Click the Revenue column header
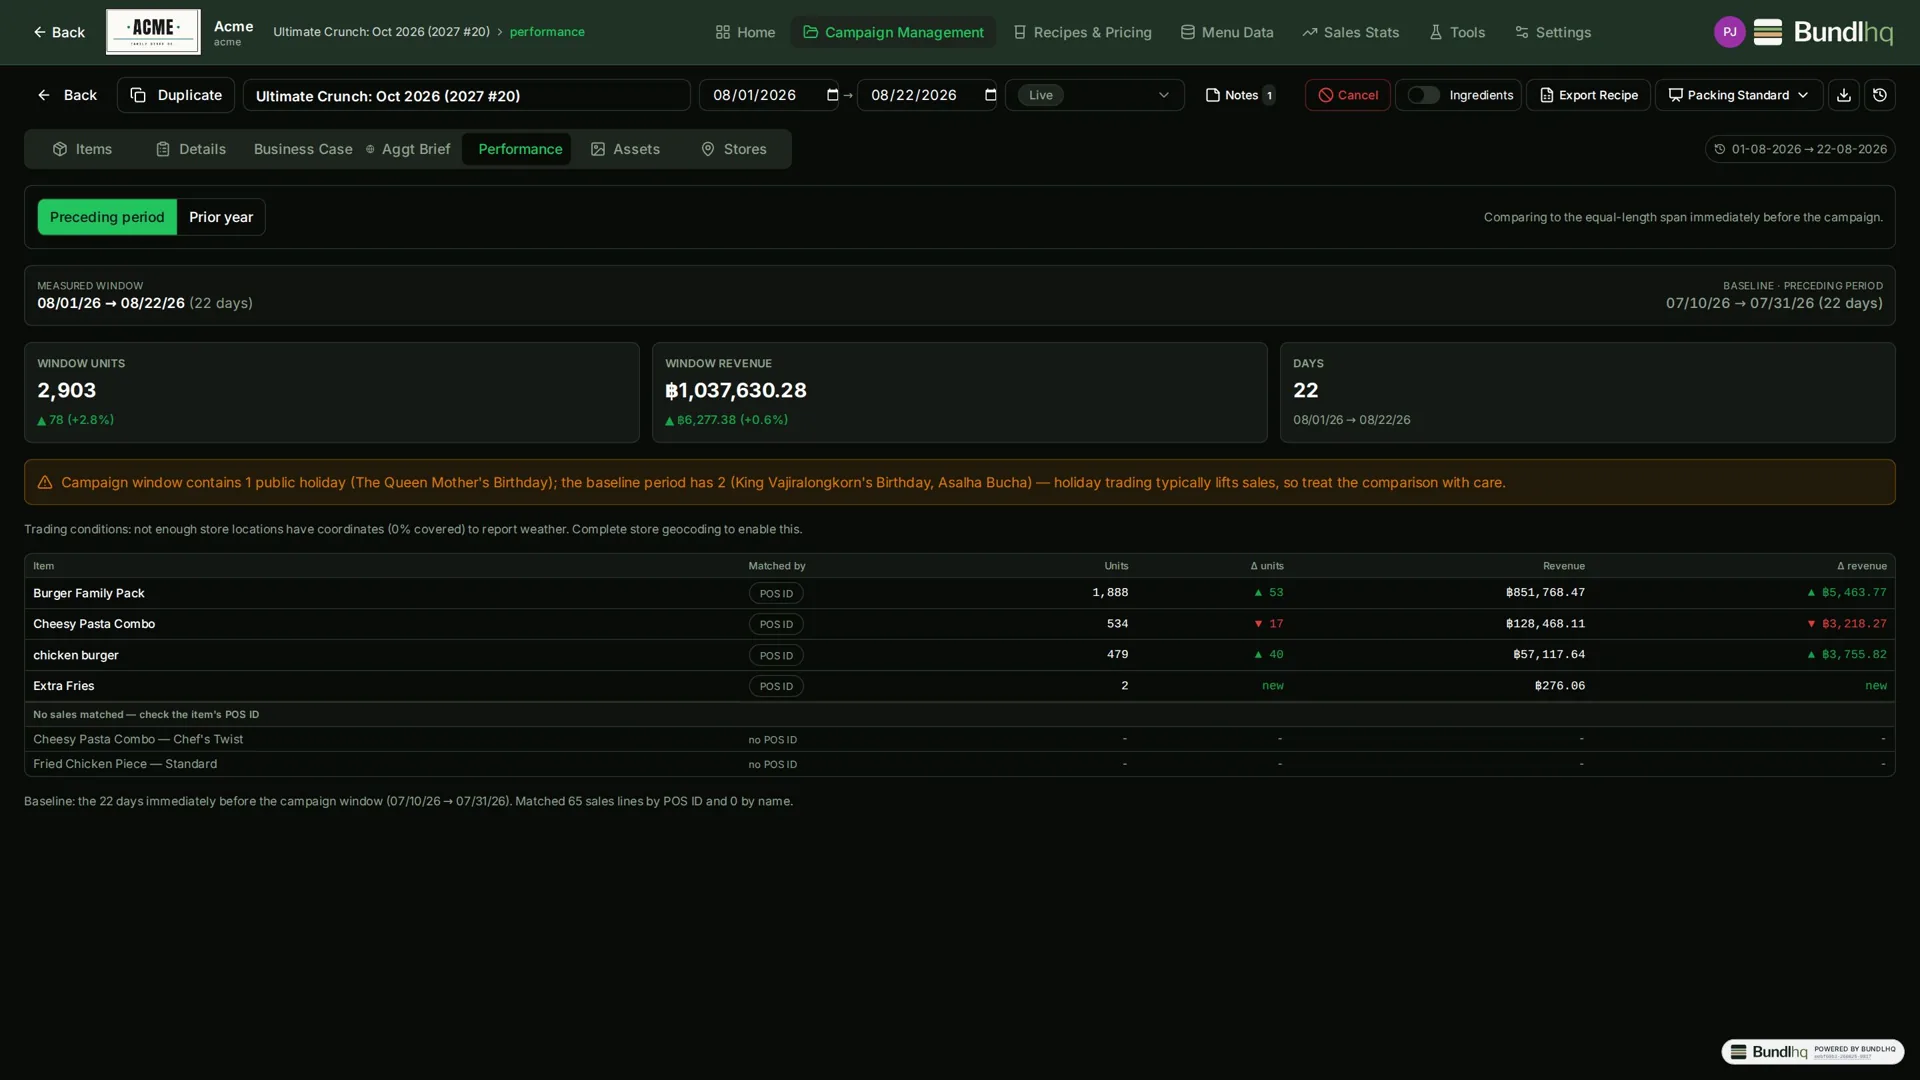Viewport: 1920px width, 1080px height. click(1563, 566)
